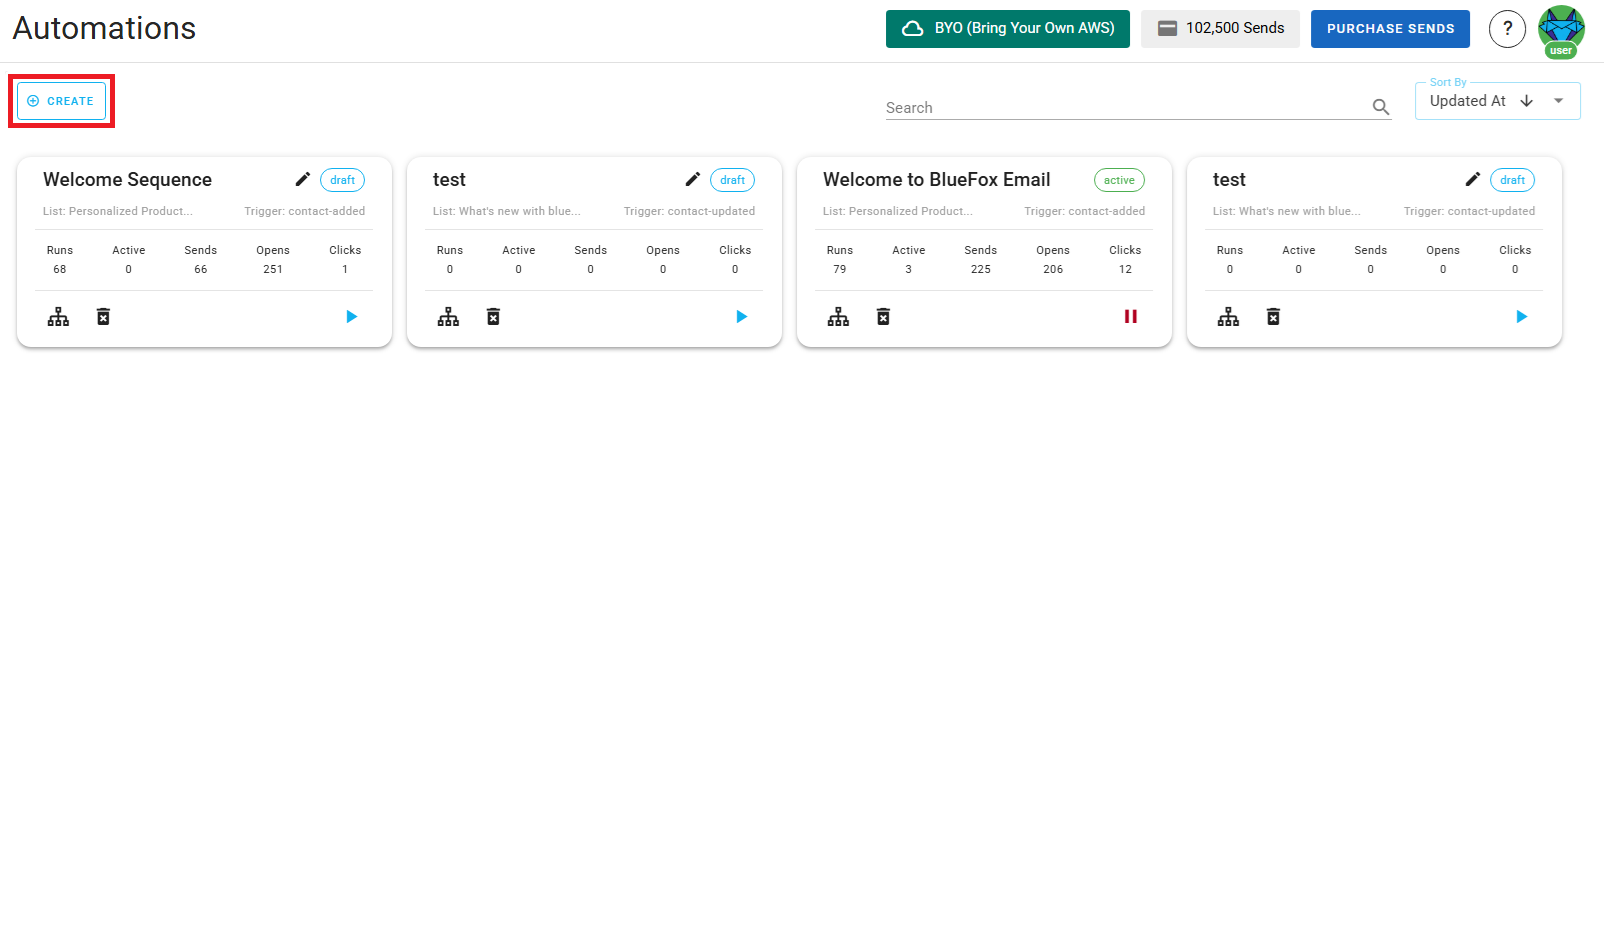Start the Welcome Sequence automation
Image resolution: width=1604 pixels, height=929 pixels.
[351, 316]
